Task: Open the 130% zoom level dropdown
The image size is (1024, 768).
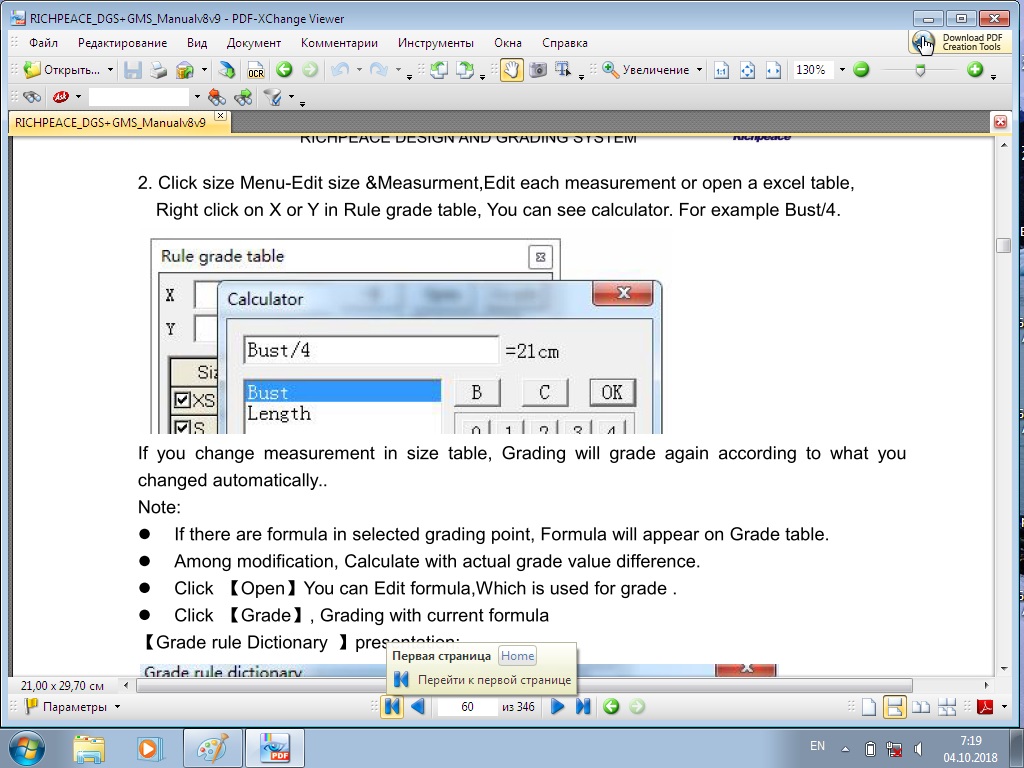Action: pos(842,70)
